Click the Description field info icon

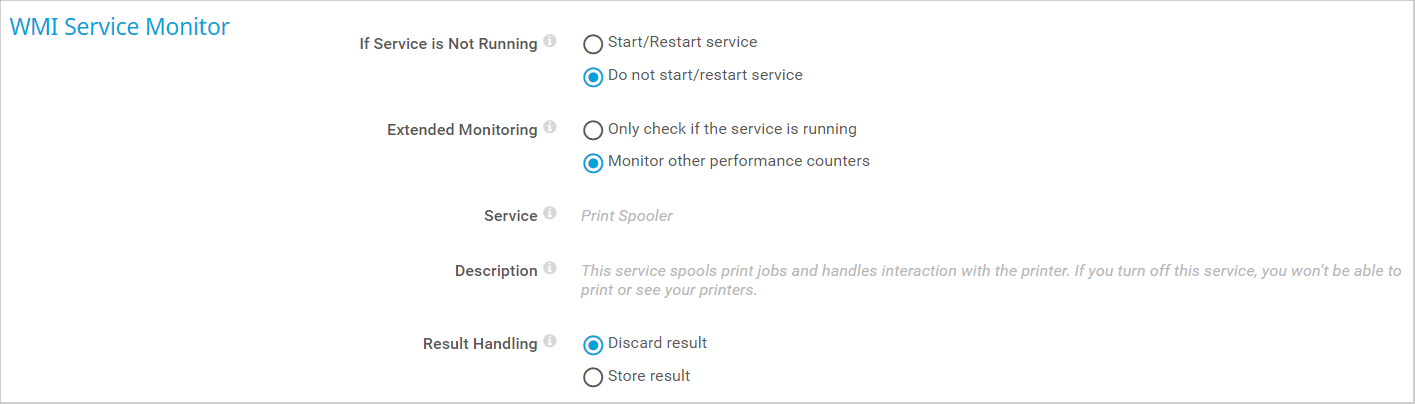550,270
